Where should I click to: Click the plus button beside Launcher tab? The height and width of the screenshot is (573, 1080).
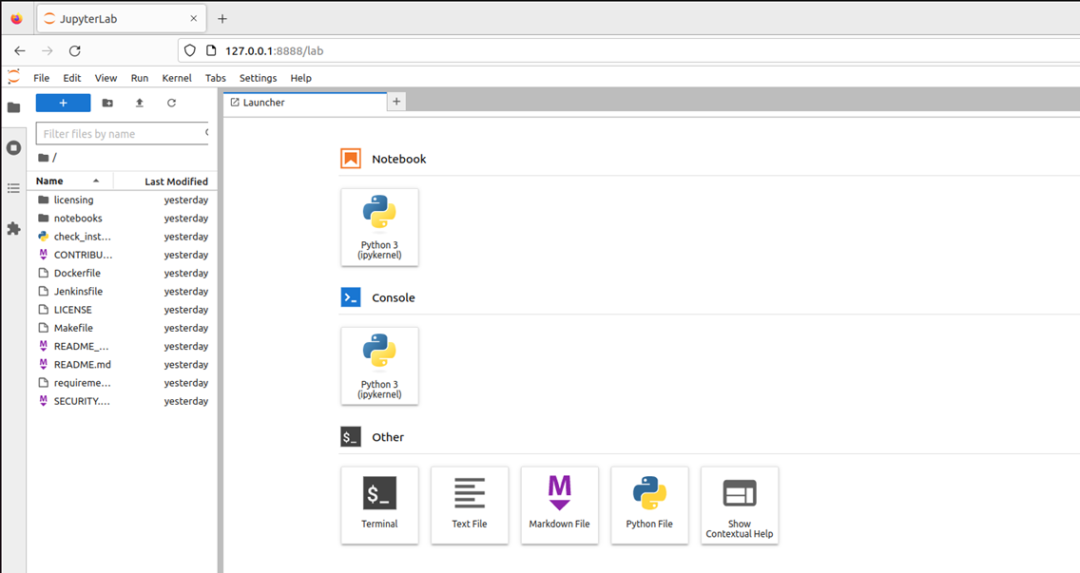coord(396,102)
